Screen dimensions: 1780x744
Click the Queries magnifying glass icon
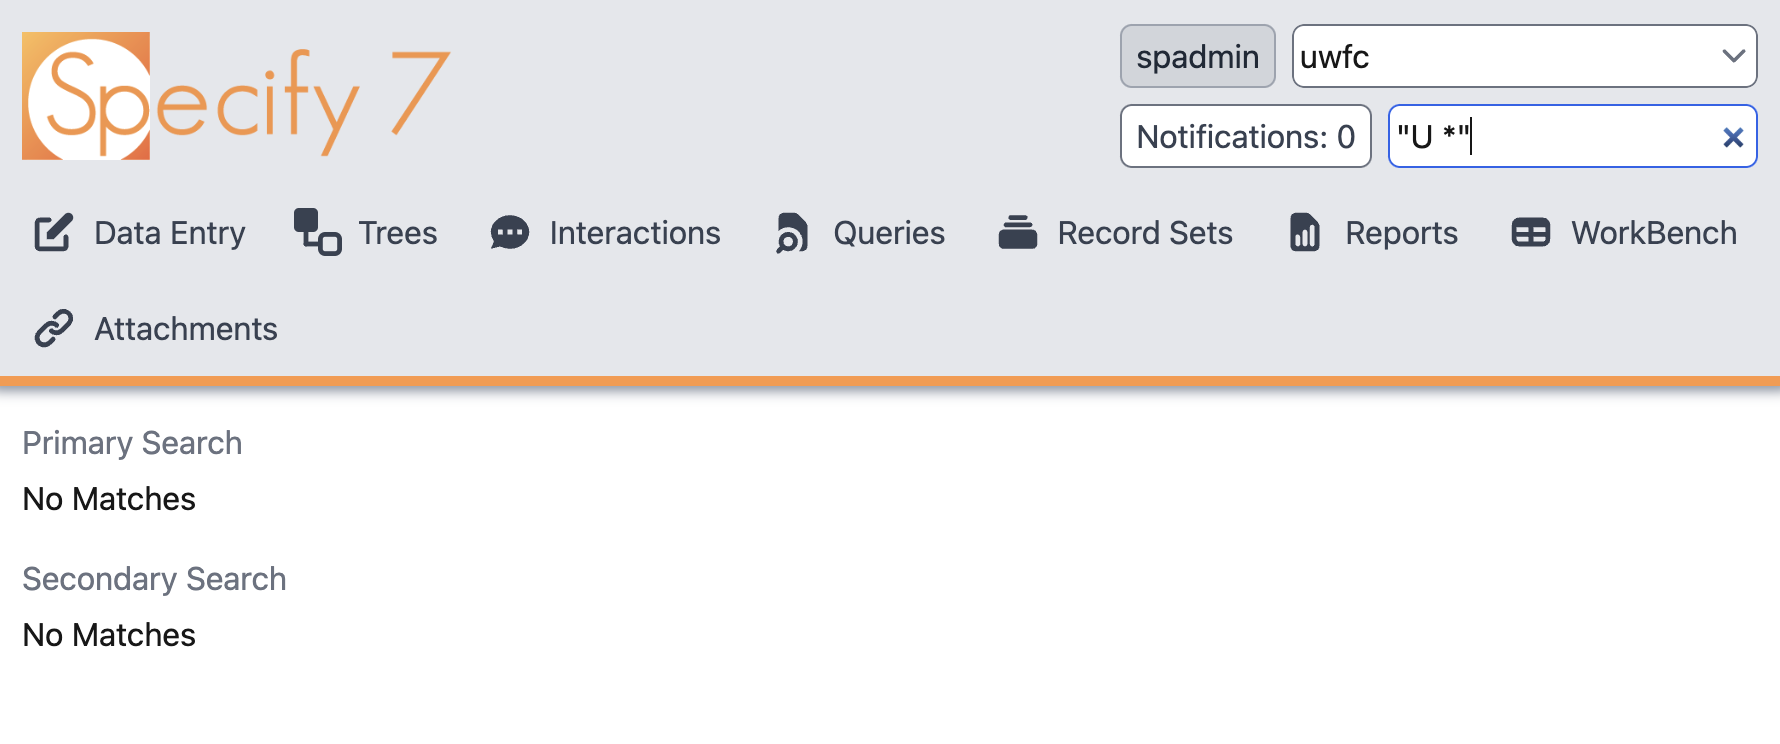click(x=790, y=232)
